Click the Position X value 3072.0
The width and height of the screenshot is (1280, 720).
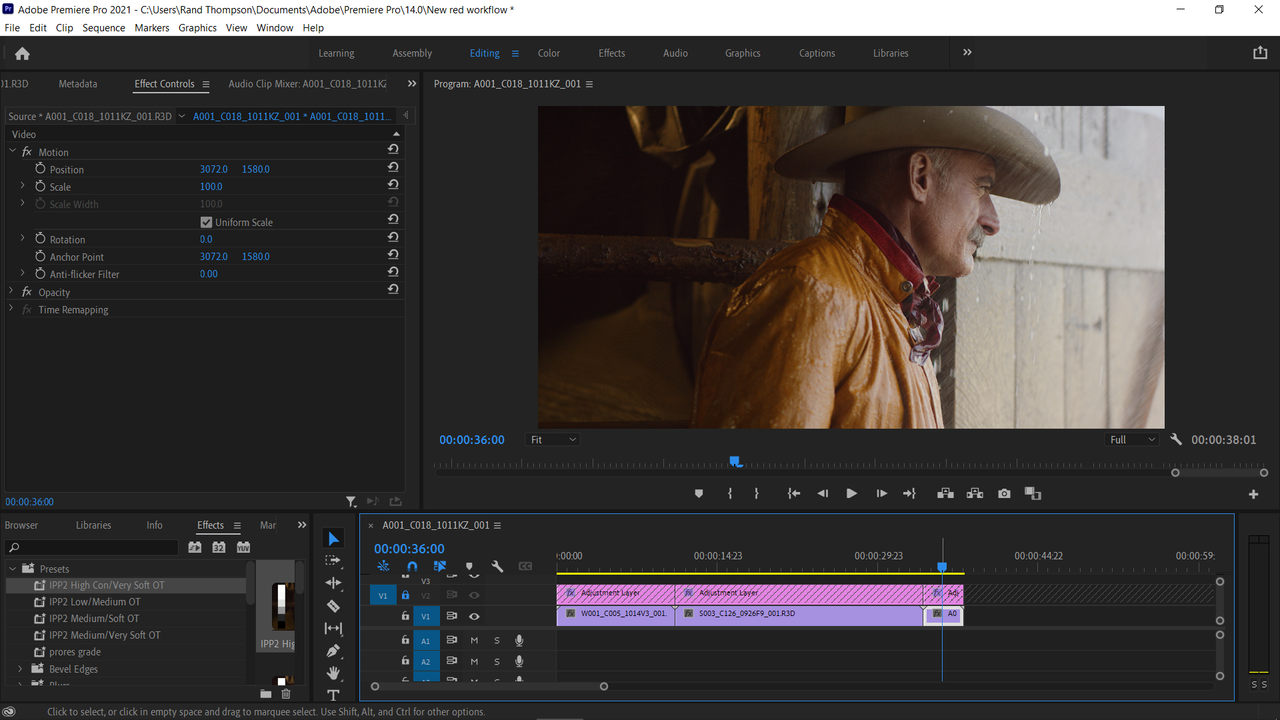[214, 169]
